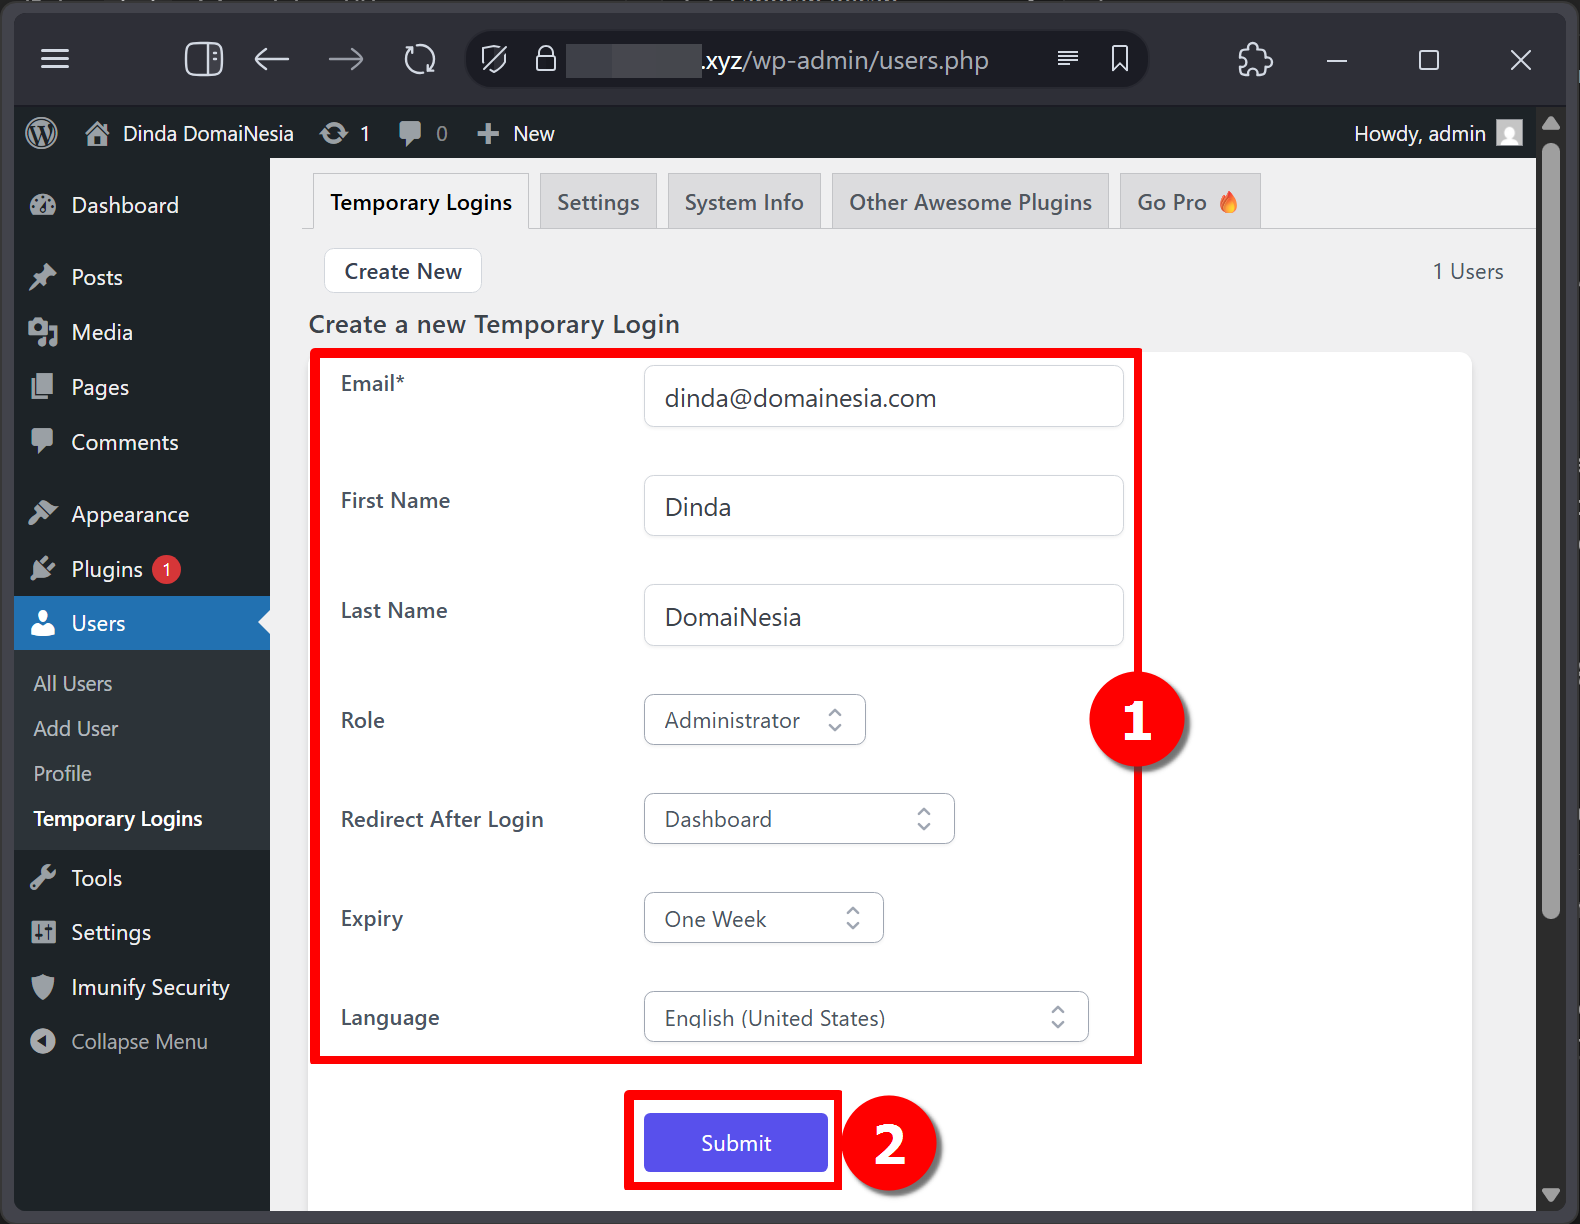
Task: Open Settings menu in sidebar
Action: [x=142, y=932]
